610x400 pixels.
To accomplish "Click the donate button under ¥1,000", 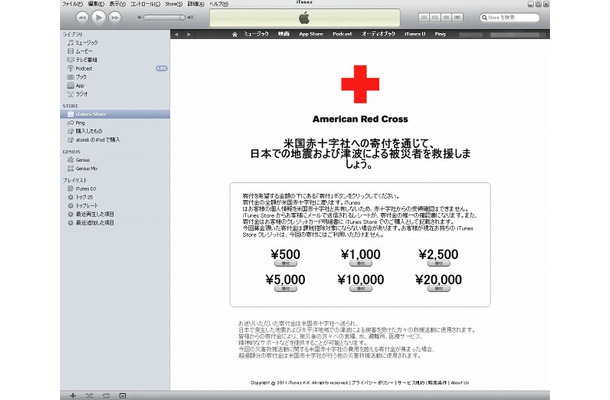I will [x=361, y=264].
